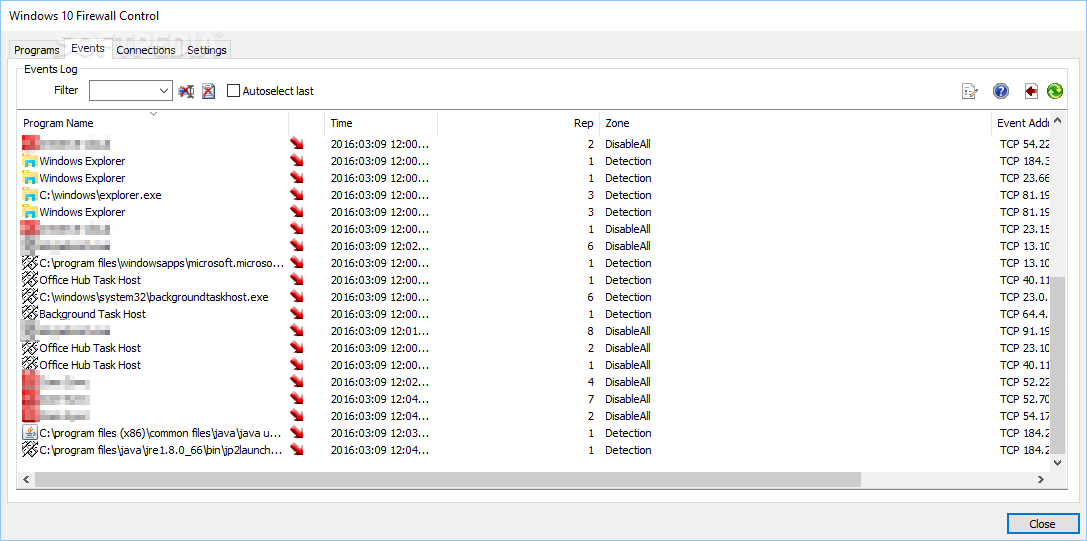This screenshot has width=1087, height=541.
Task: Click the delete events log icon with red X
Action: 208,91
